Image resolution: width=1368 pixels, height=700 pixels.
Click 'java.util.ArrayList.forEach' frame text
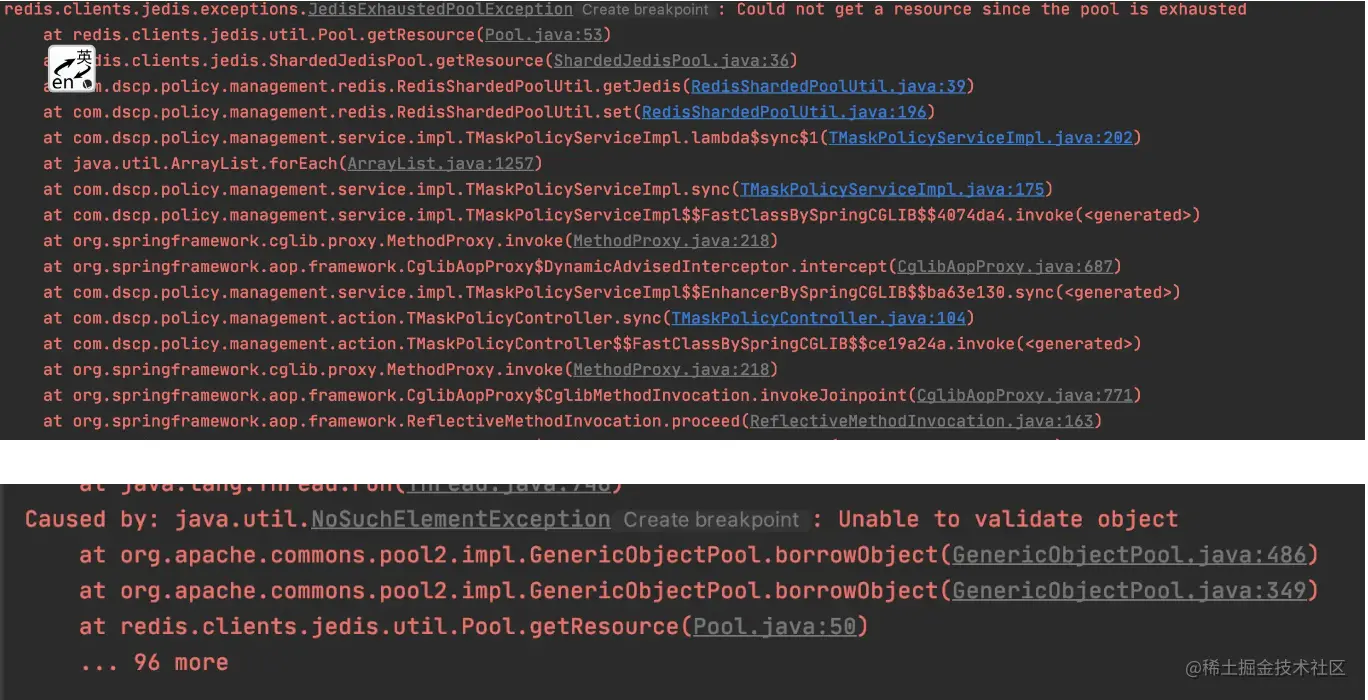click(x=205, y=163)
